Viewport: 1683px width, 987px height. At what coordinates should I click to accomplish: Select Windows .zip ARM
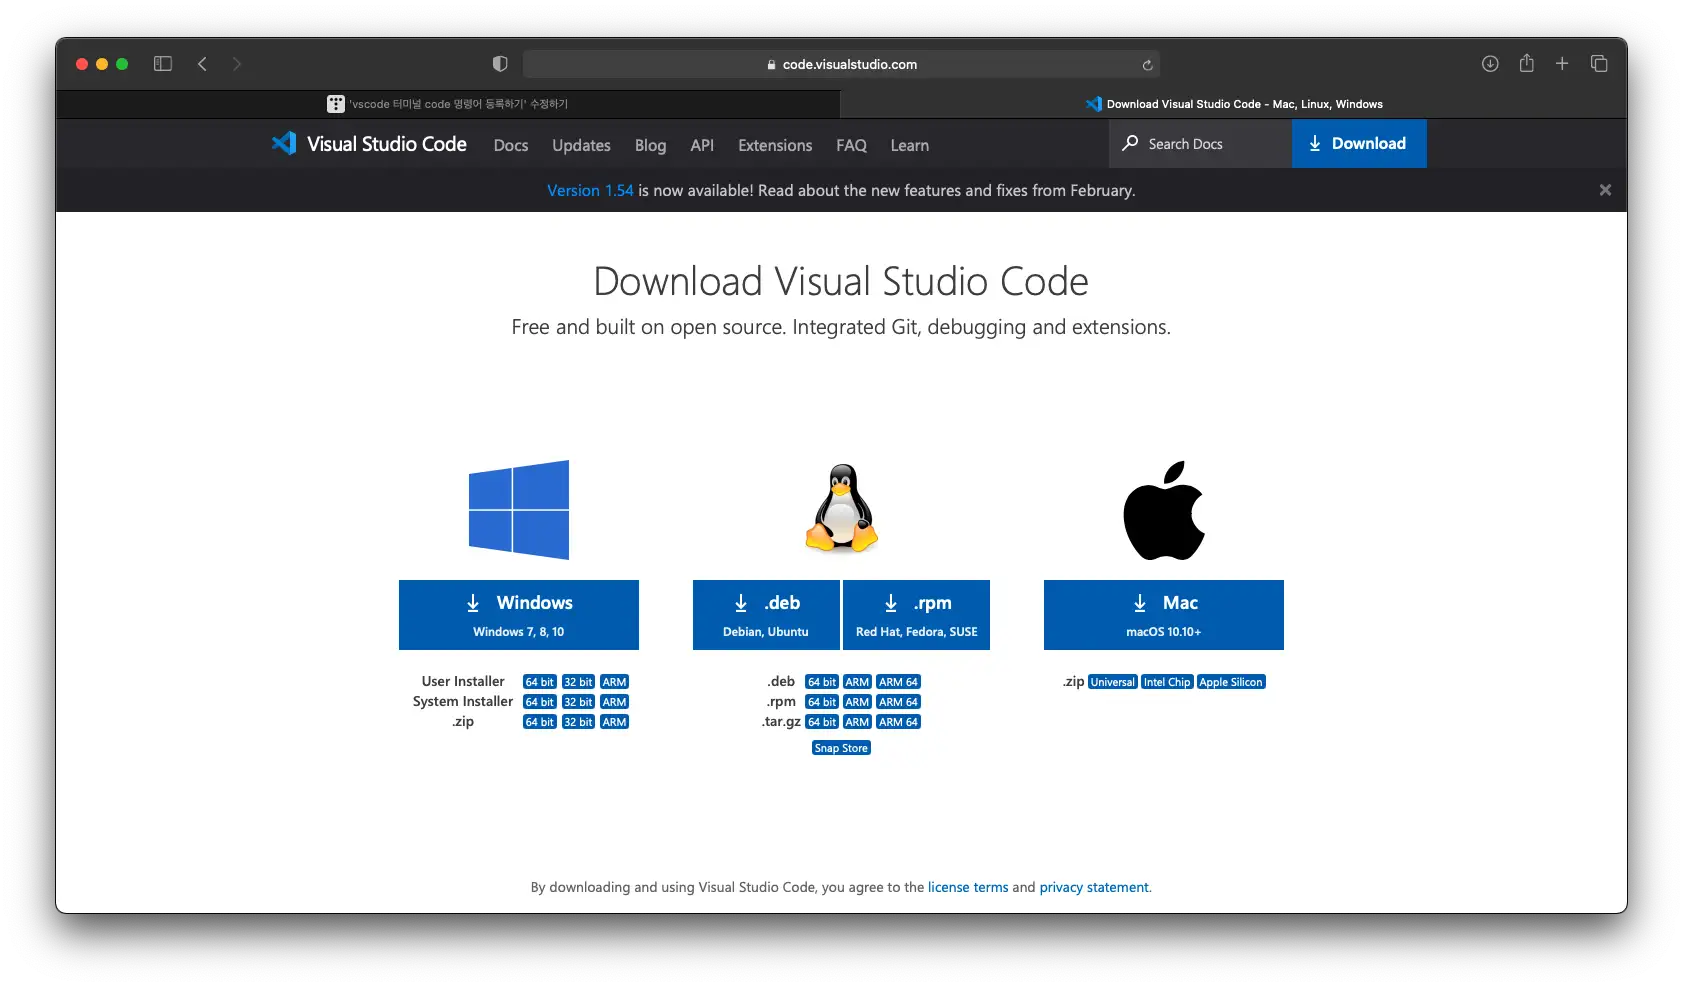pyautogui.click(x=614, y=722)
